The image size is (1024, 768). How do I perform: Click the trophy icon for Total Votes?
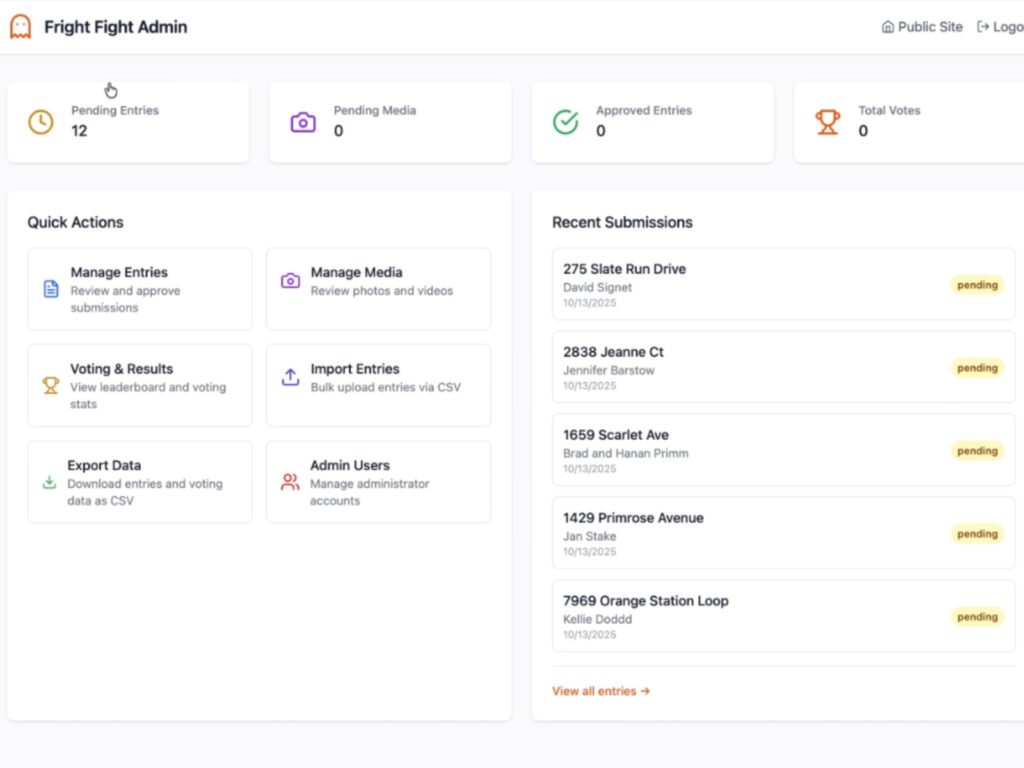pos(827,122)
